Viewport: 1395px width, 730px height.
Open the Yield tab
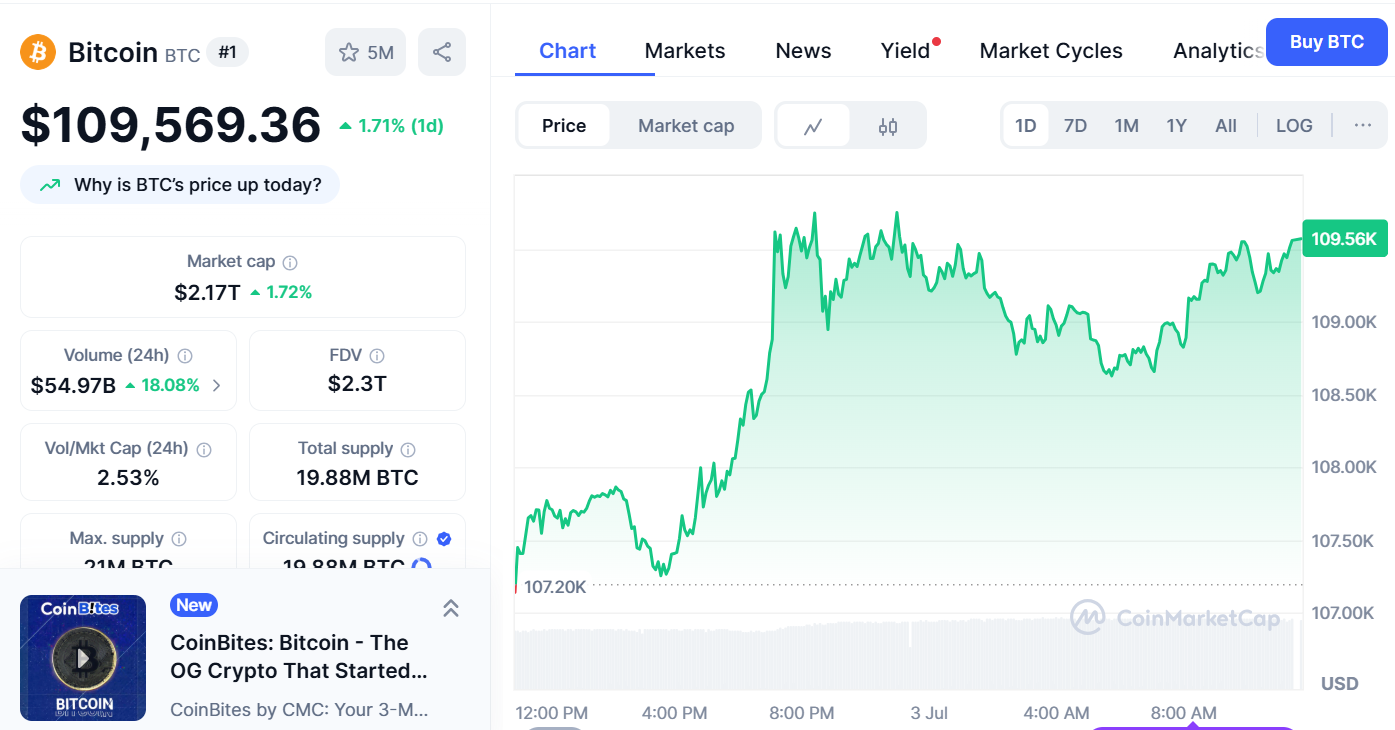coord(906,51)
